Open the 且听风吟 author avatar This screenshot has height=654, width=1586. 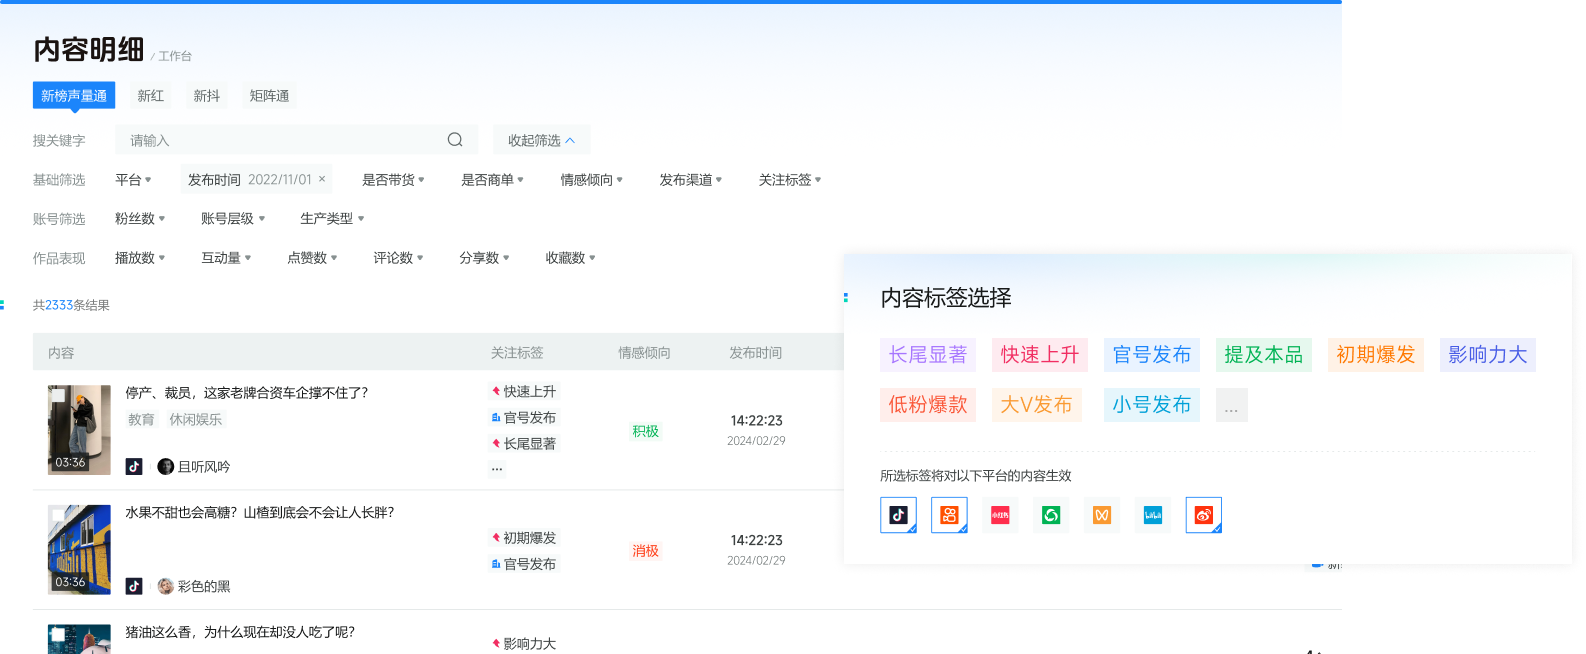[166, 466]
